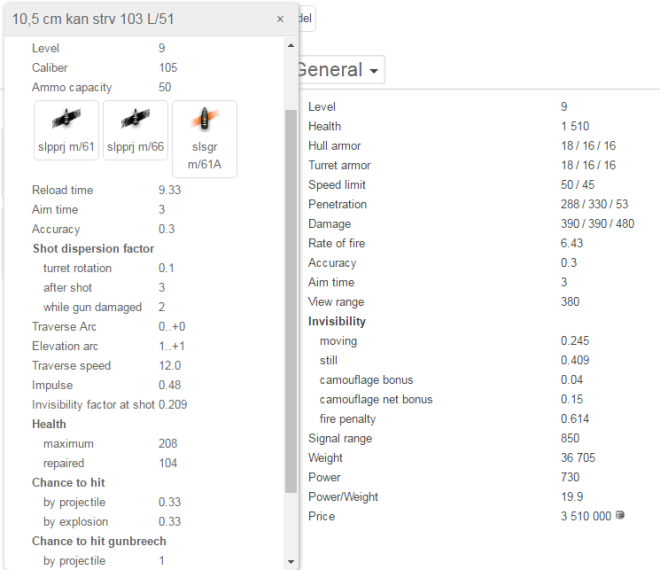Click the Health heading in the gun popup
The image size is (660, 570).
[x=49, y=424]
